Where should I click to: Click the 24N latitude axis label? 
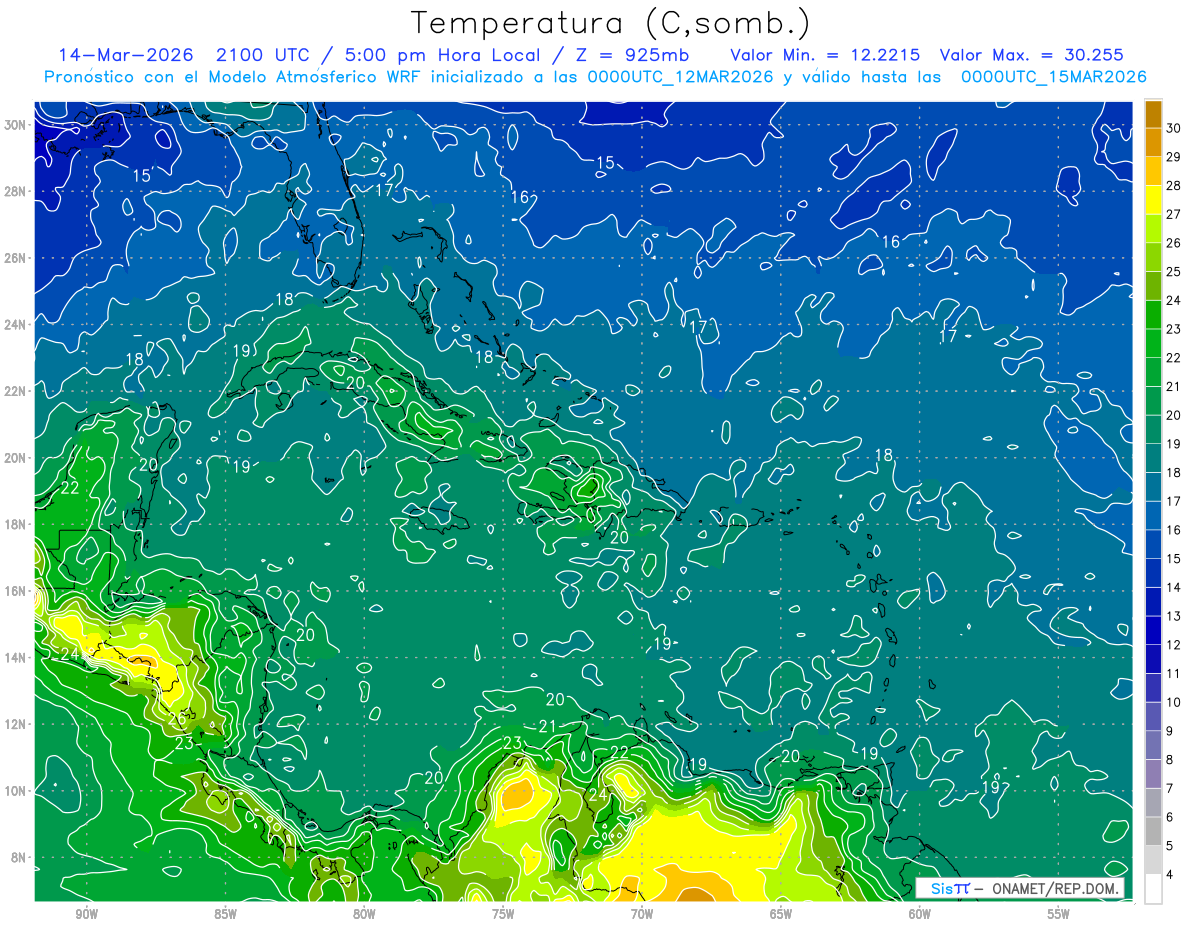[15, 324]
